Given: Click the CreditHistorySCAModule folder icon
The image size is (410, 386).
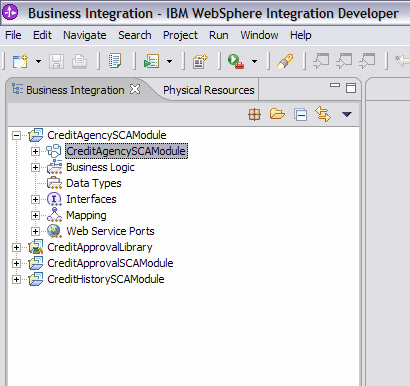Looking at the screenshot, I should [36, 279].
